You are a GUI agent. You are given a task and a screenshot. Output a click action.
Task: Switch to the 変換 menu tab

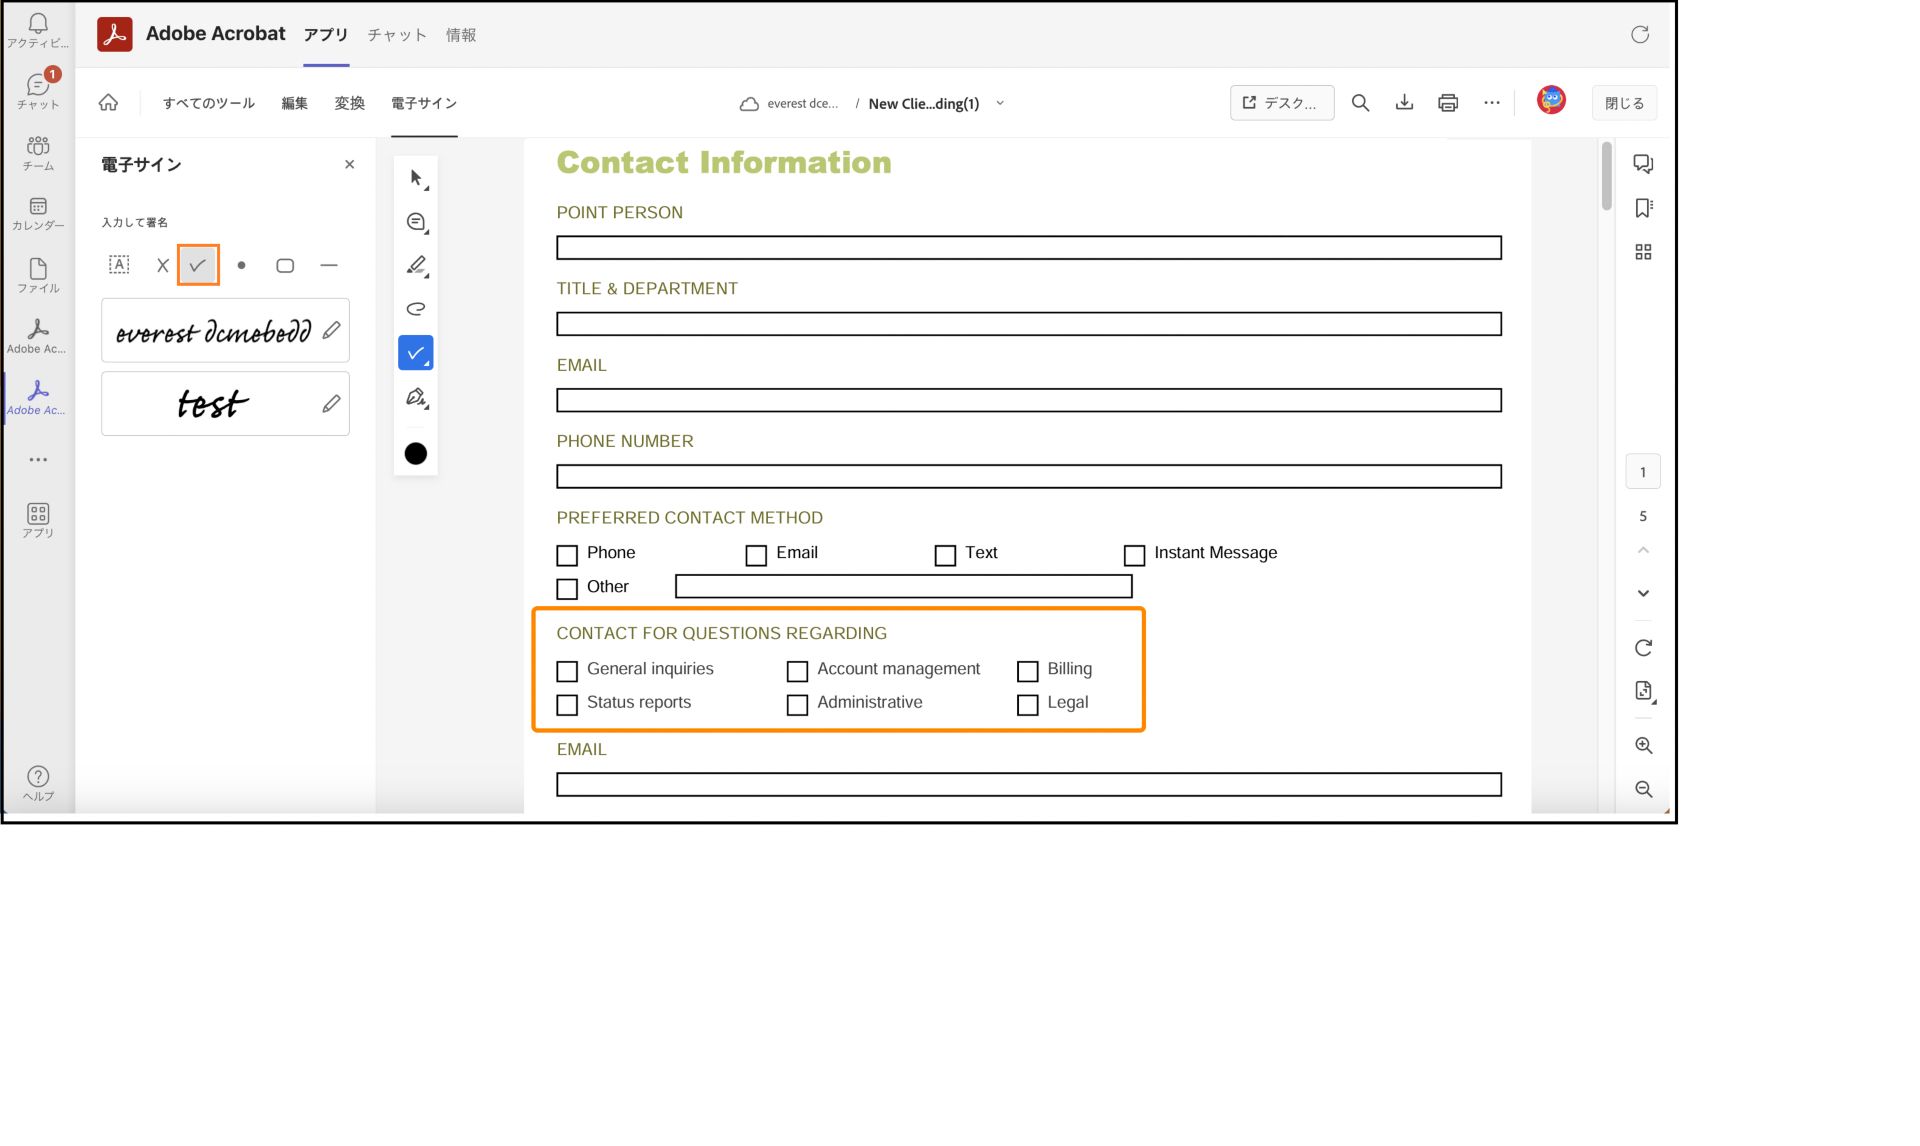pyautogui.click(x=350, y=102)
